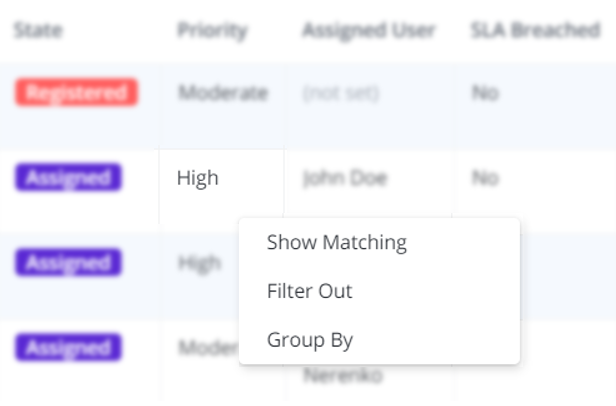
Task: Sort by the State column header
Action: click(38, 30)
